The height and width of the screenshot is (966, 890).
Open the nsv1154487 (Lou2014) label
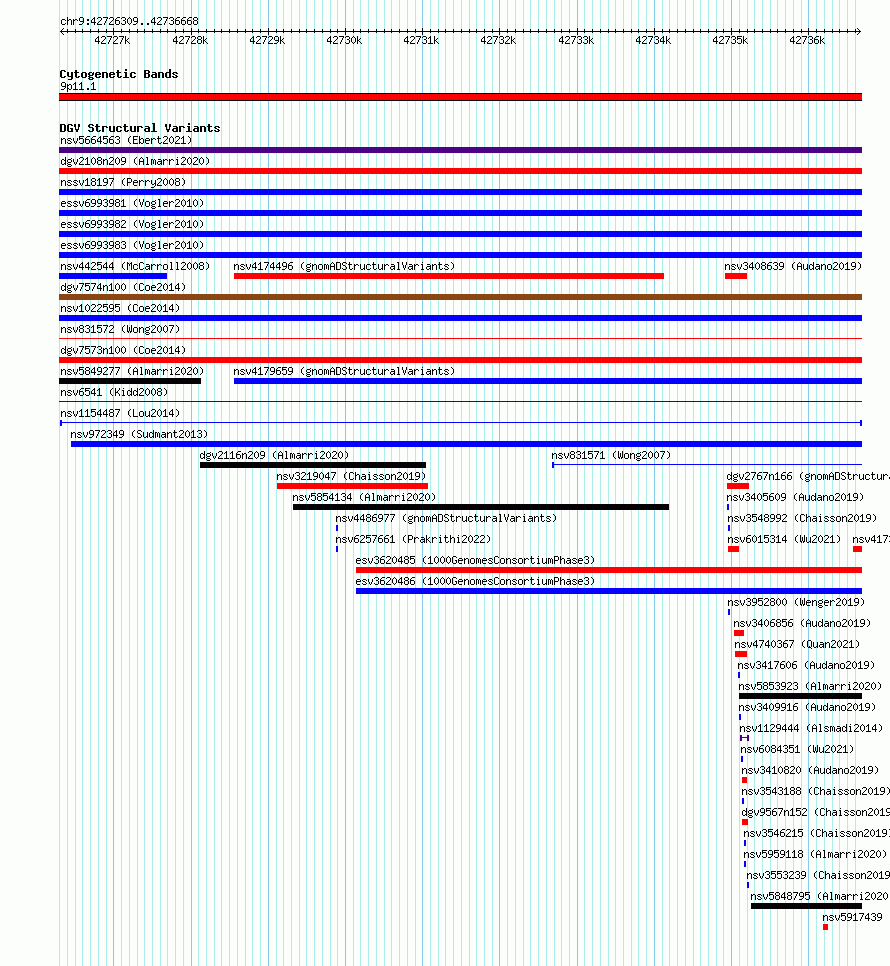pyautogui.click(x=119, y=413)
